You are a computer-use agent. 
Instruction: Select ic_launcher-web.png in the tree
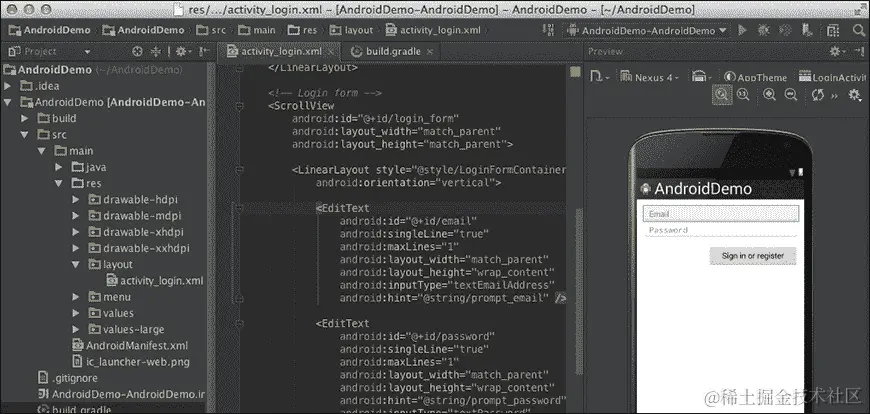[x=131, y=362]
